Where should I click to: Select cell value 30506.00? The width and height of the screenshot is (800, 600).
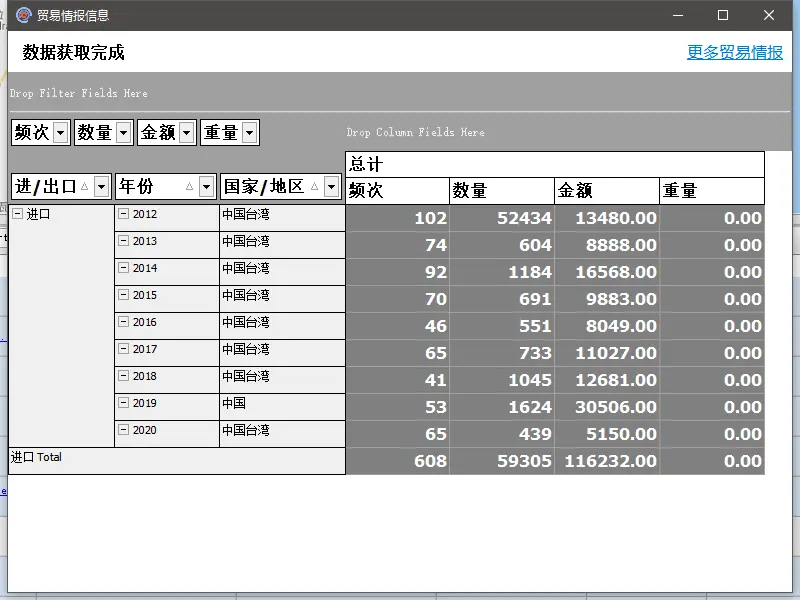click(x=607, y=408)
